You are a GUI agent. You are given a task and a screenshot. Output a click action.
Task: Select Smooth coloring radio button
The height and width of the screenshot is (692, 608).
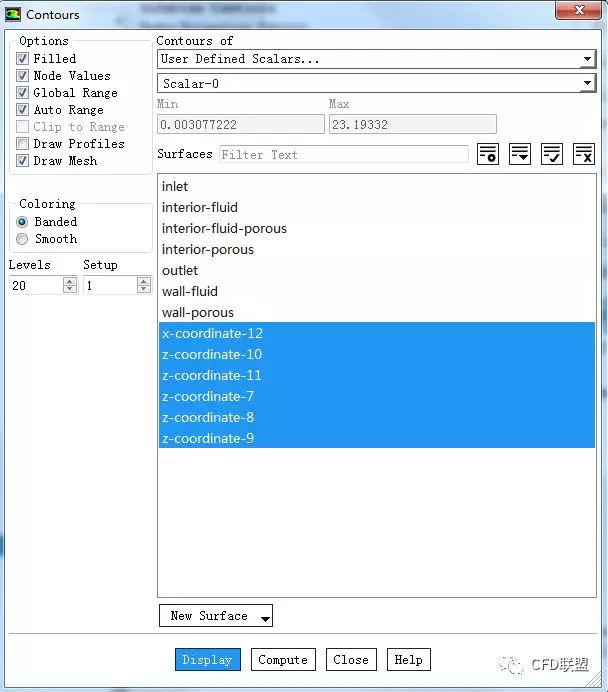(x=22, y=239)
